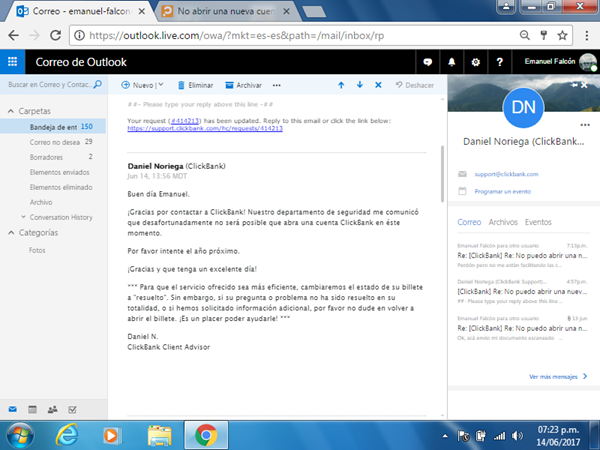Switch to No abrir una nueva cuenta tab

(x=226, y=11)
